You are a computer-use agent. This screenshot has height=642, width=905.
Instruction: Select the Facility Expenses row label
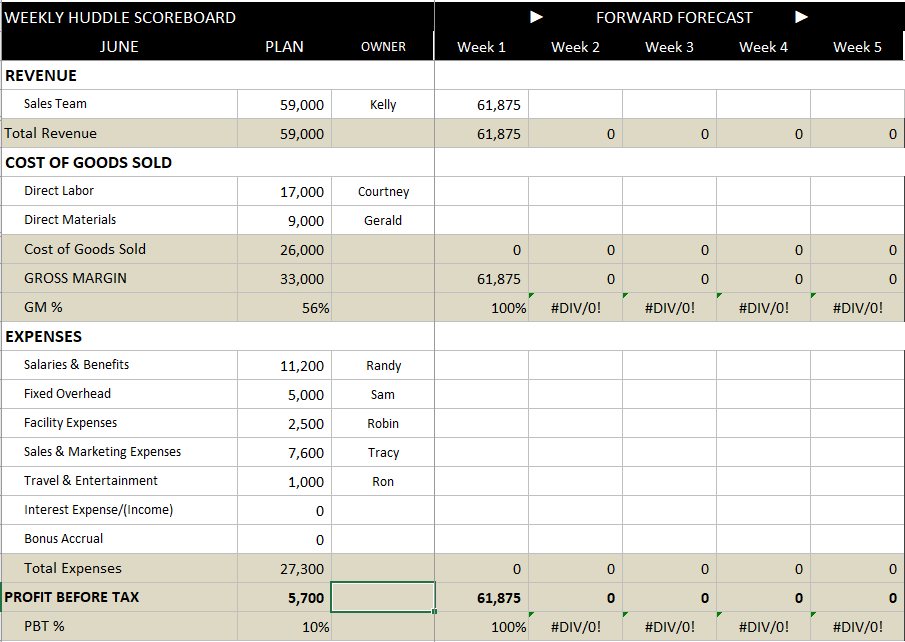(119, 423)
